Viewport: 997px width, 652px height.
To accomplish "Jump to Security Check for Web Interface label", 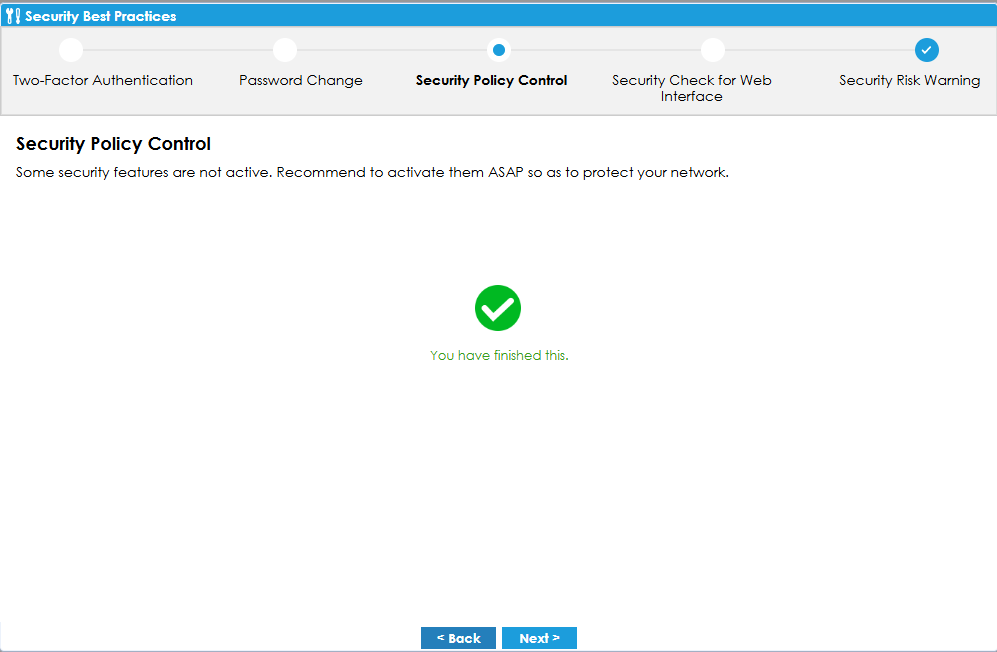I will (691, 88).
